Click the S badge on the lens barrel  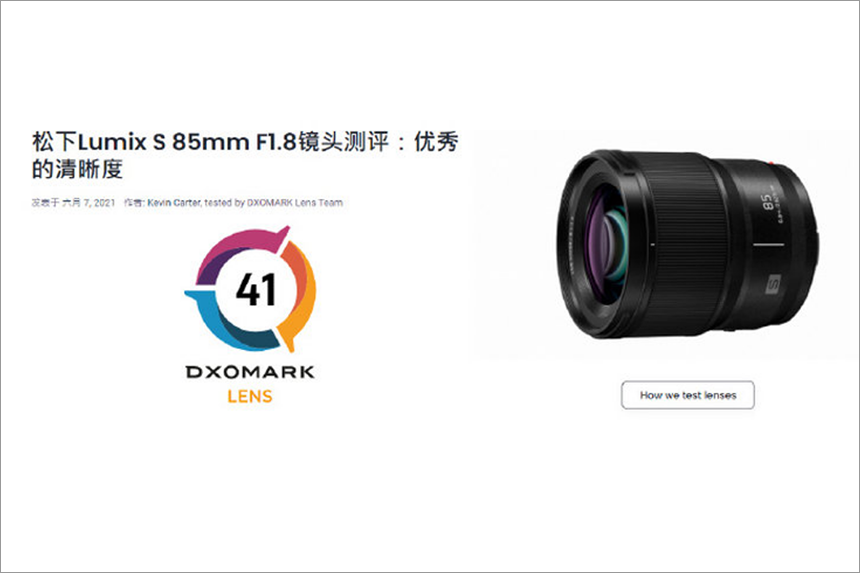pos(773,285)
